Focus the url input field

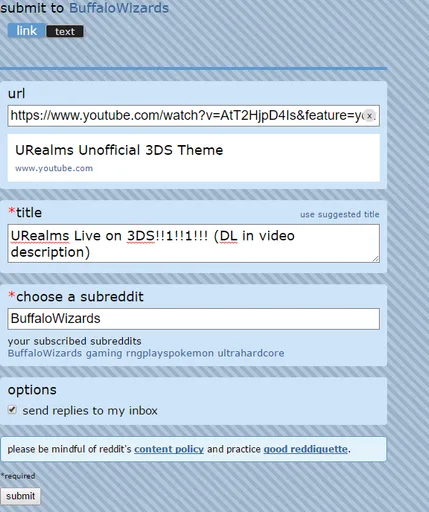[x=193, y=116]
